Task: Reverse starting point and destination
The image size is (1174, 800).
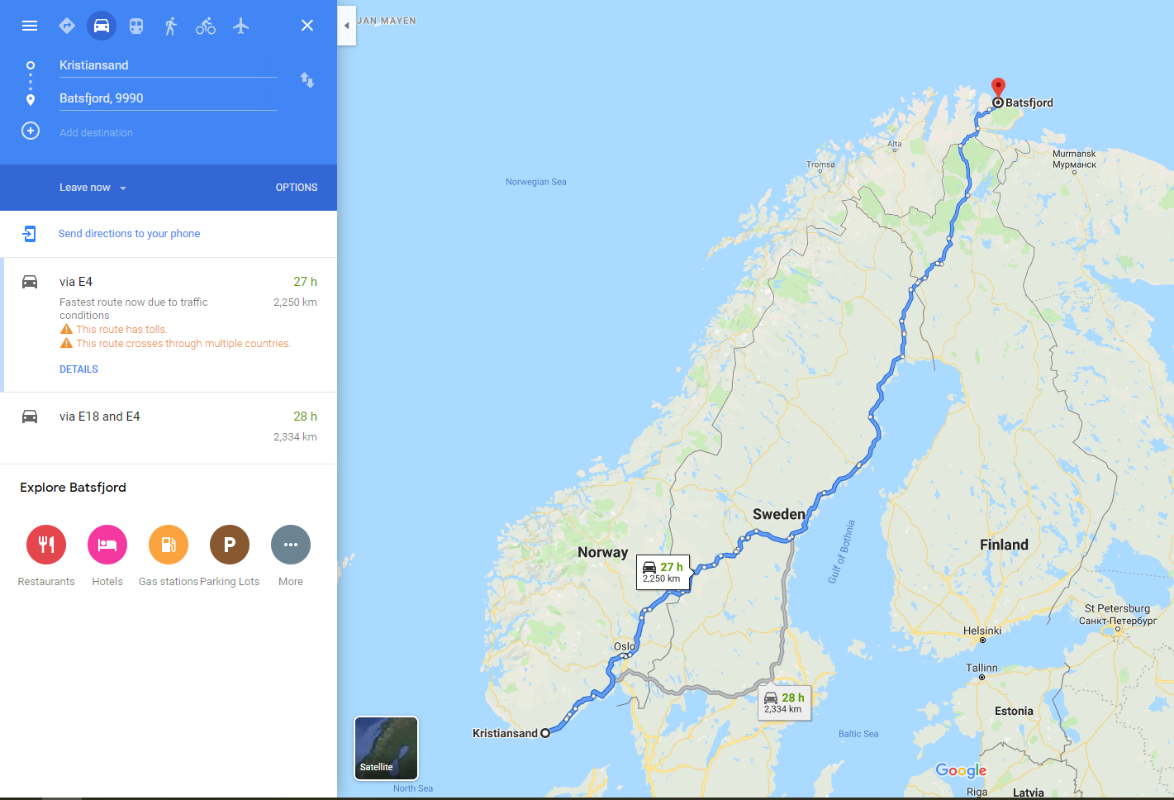Action: [307, 80]
